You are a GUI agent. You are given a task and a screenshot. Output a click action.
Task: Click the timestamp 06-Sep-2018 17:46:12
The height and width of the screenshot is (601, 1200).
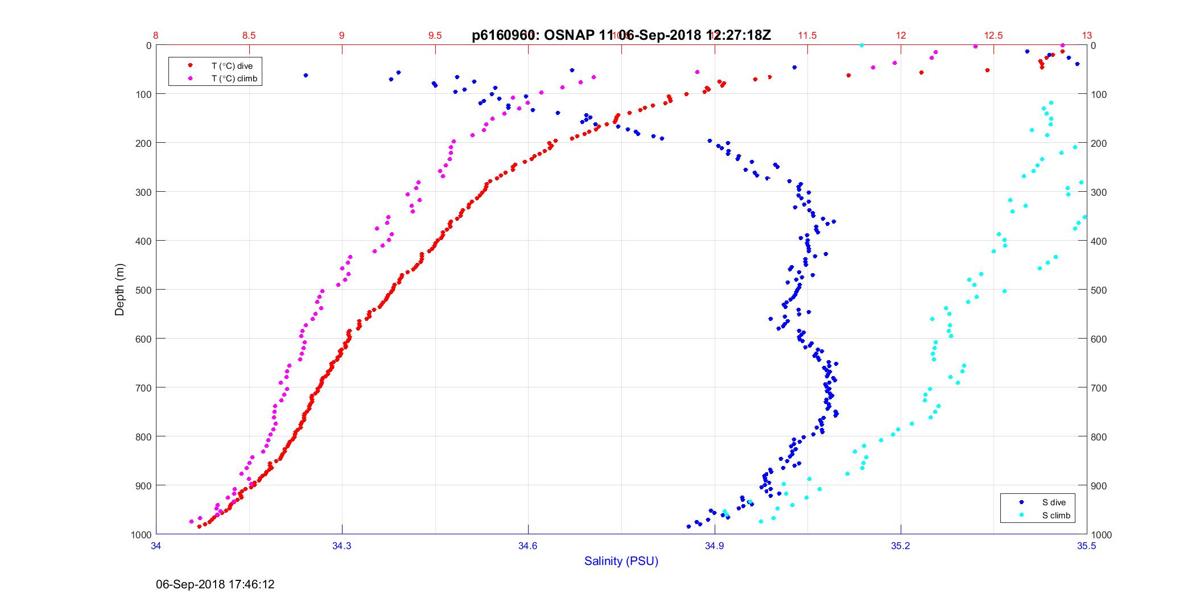214,584
